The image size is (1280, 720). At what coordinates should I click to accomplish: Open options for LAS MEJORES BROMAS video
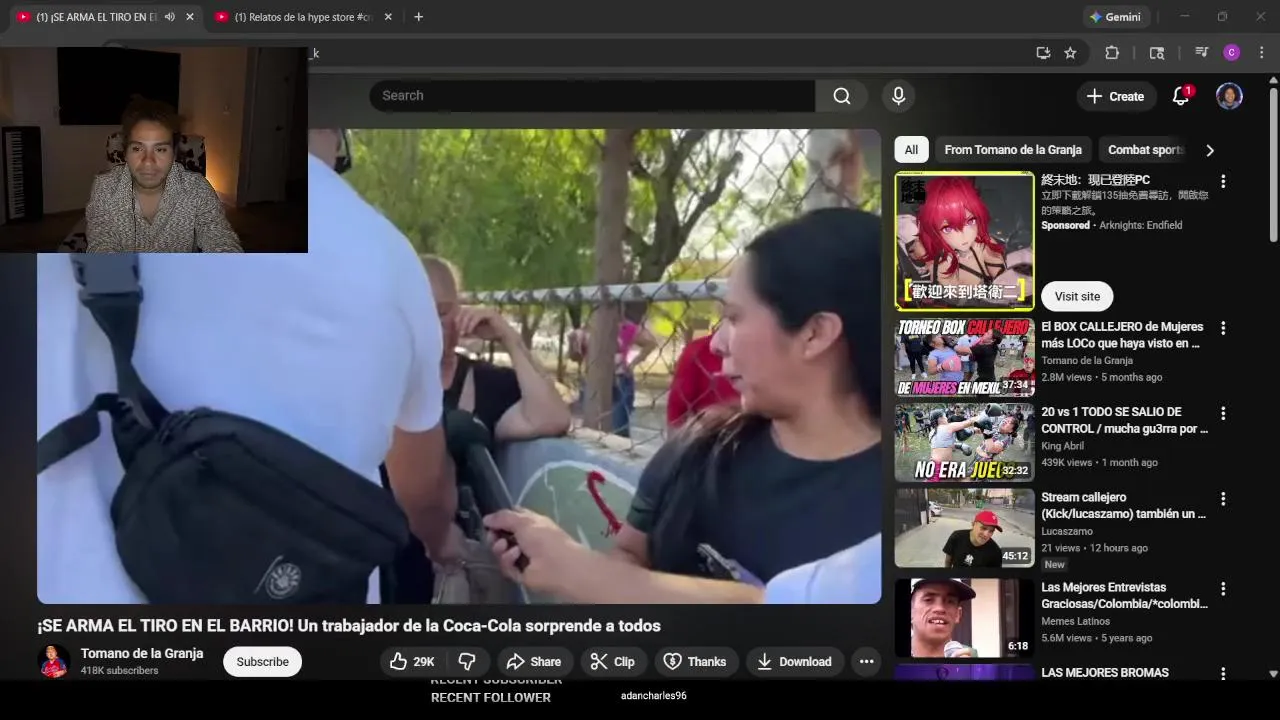point(1223,674)
